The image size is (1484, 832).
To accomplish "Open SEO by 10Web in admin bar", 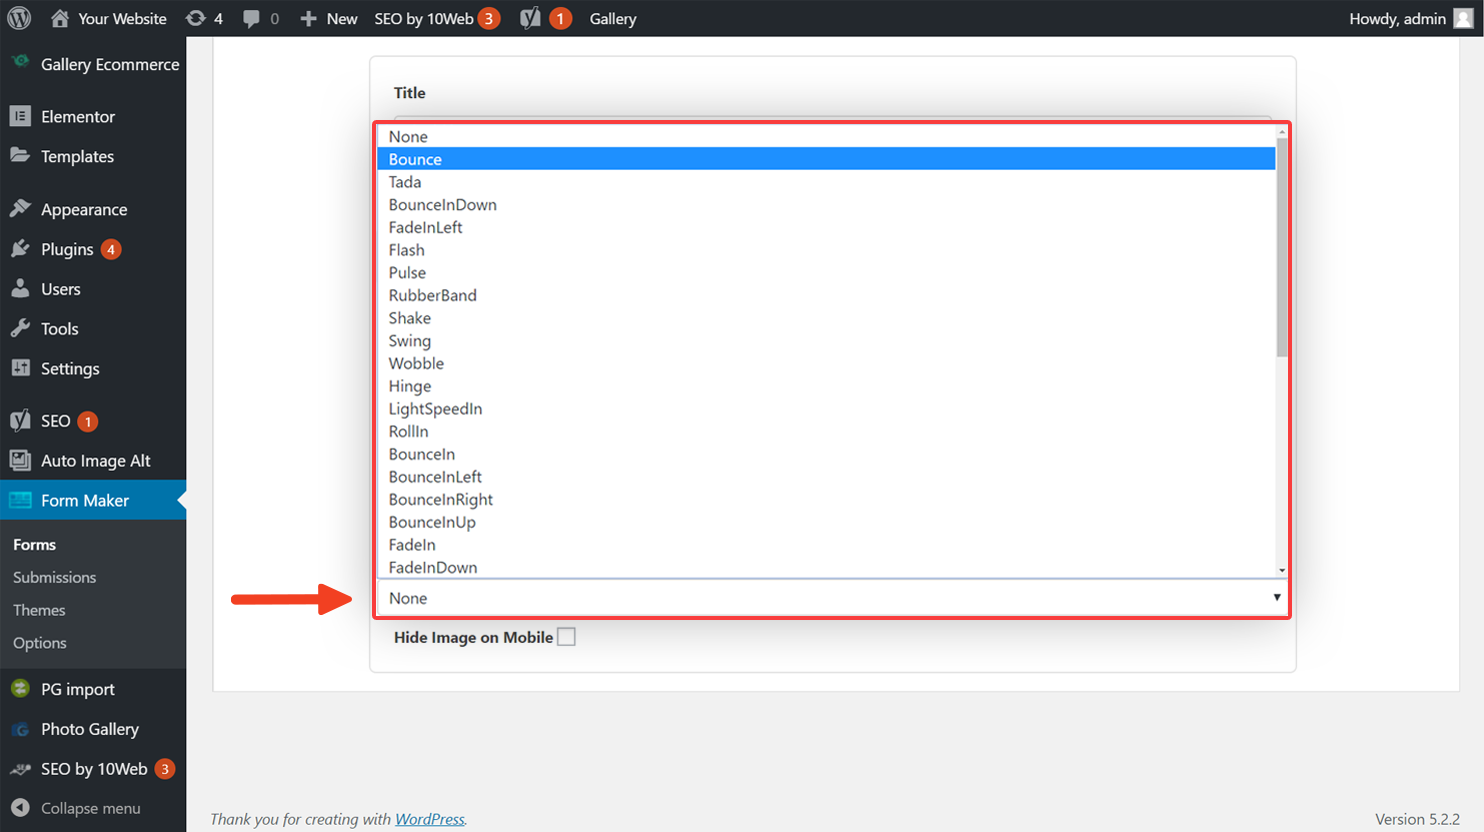I will [437, 18].
